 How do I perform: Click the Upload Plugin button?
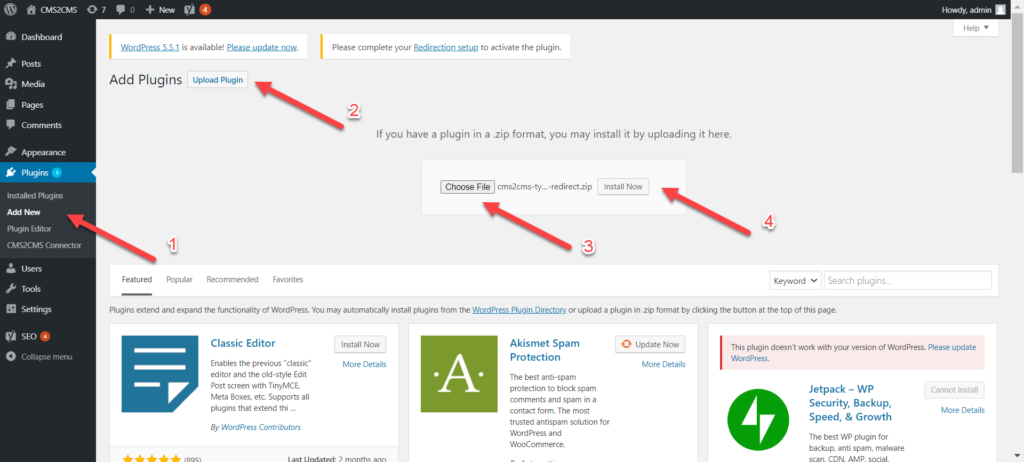[218, 80]
